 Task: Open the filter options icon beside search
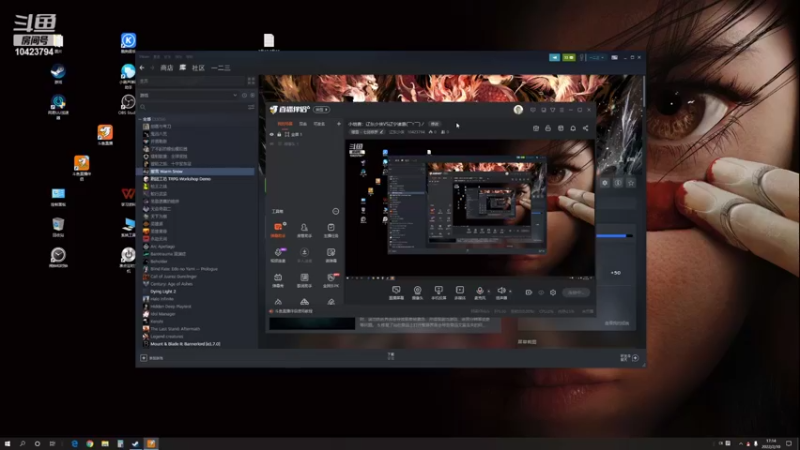pyautogui.click(x=251, y=107)
